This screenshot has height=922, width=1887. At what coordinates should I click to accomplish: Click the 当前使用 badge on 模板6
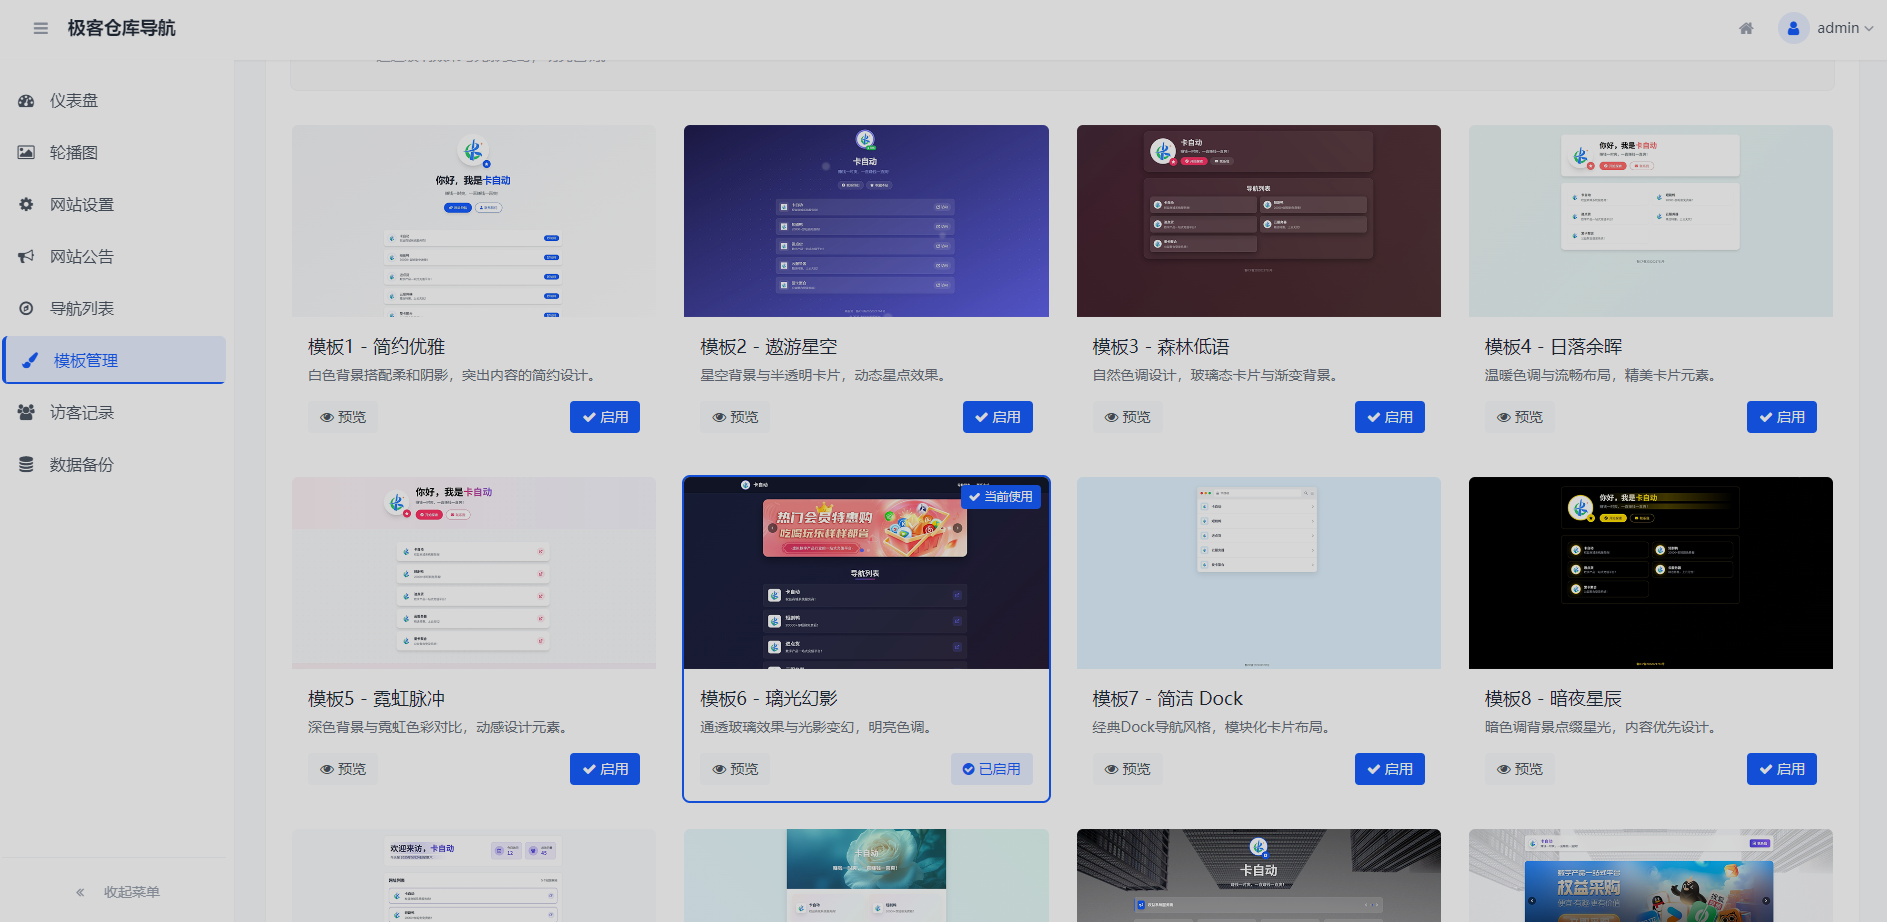pyautogui.click(x=1001, y=496)
